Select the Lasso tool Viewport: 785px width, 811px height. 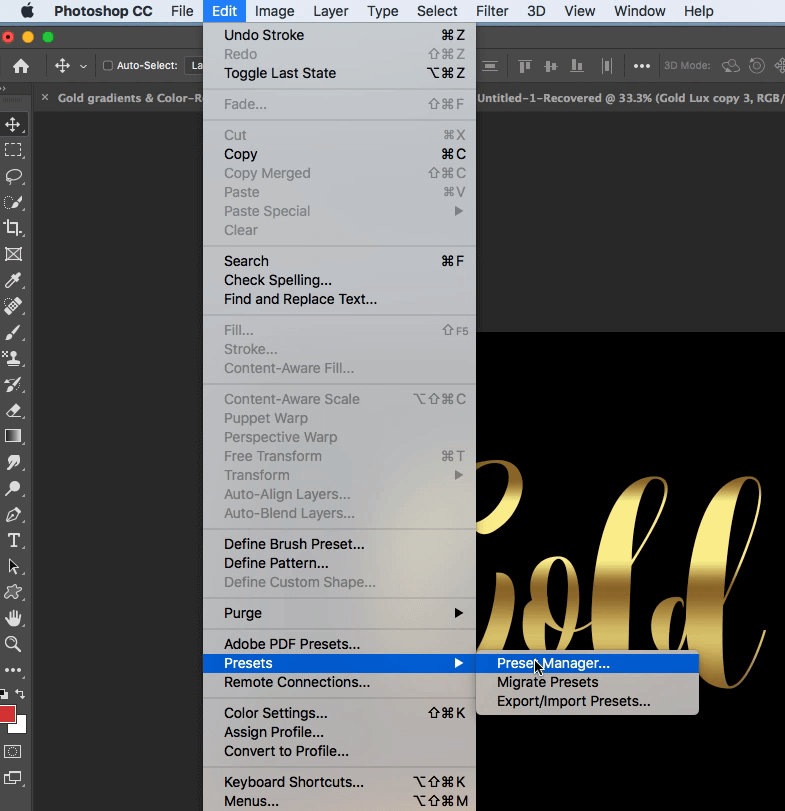point(13,176)
